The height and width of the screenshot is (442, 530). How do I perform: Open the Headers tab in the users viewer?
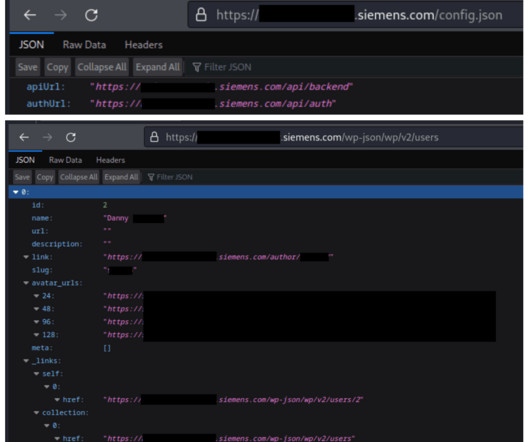click(111, 160)
